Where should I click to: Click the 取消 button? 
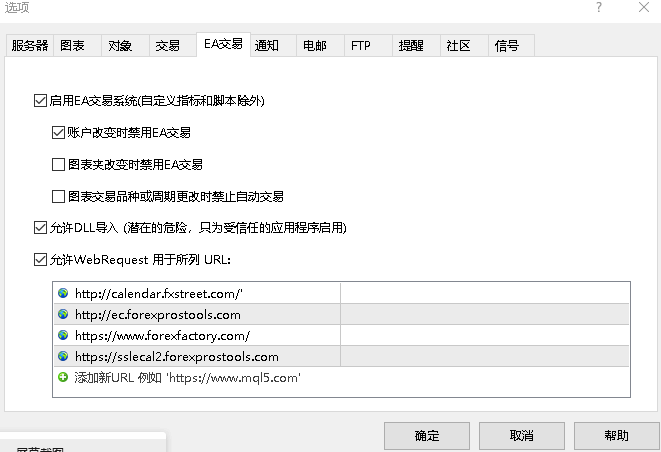click(x=521, y=436)
